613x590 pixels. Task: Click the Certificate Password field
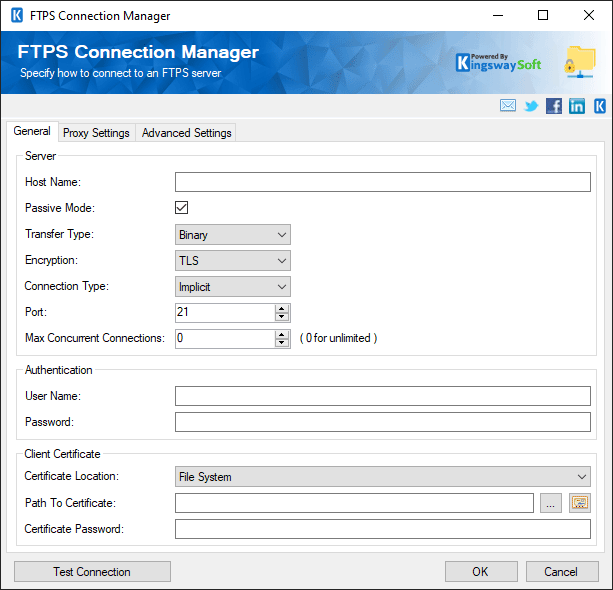[x=383, y=529]
